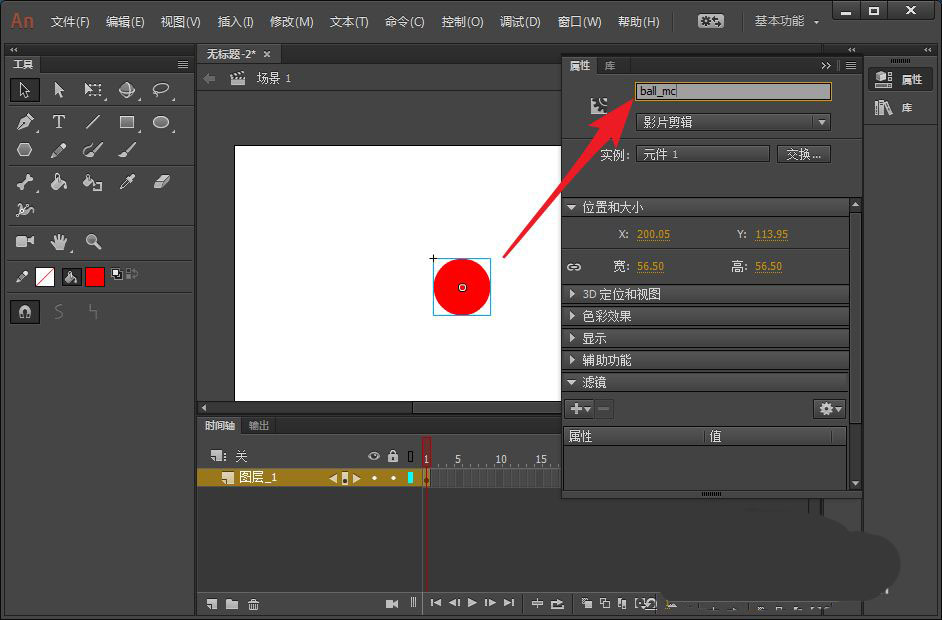The width and height of the screenshot is (942, 620).
Task: Expand the 3D 定位和视图 section
Action: [572, 294]
